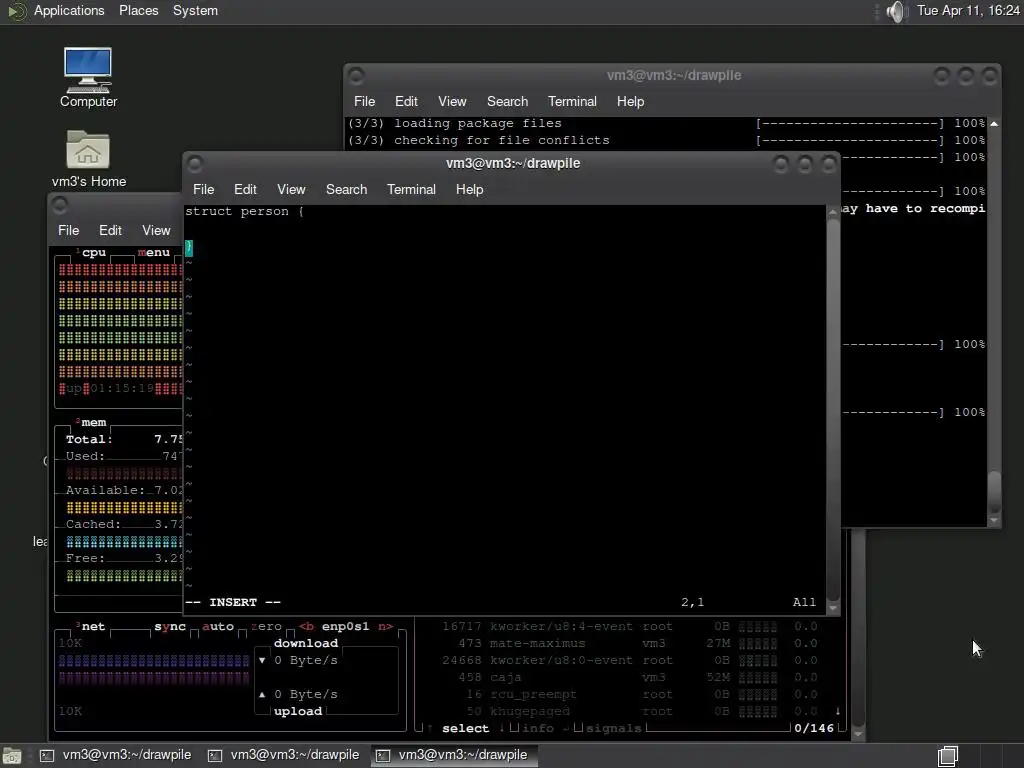Open Search menu in background pacman terminal

coord(507,101)
